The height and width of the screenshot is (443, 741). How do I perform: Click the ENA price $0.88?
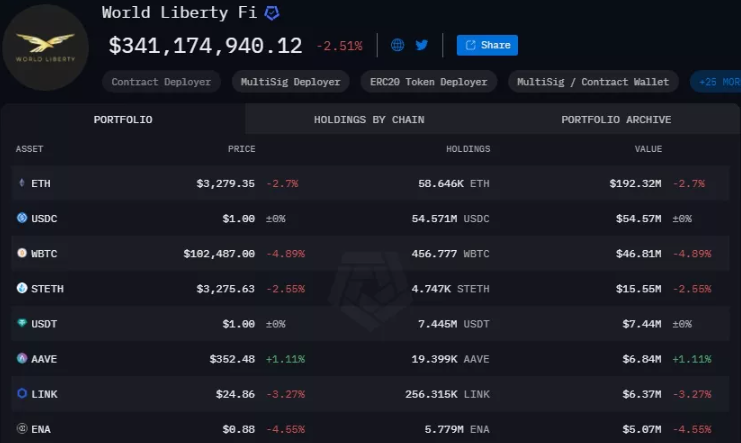239,429
